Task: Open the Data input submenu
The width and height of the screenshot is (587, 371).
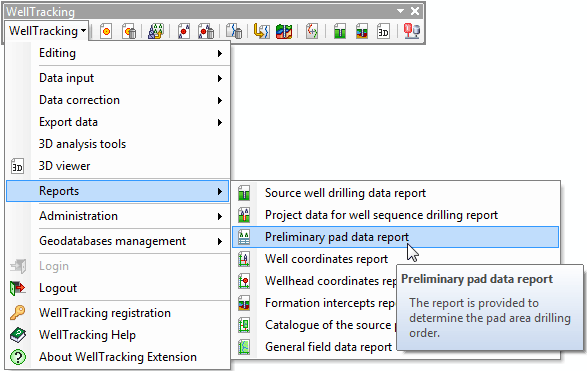Action: coord(118,78)
